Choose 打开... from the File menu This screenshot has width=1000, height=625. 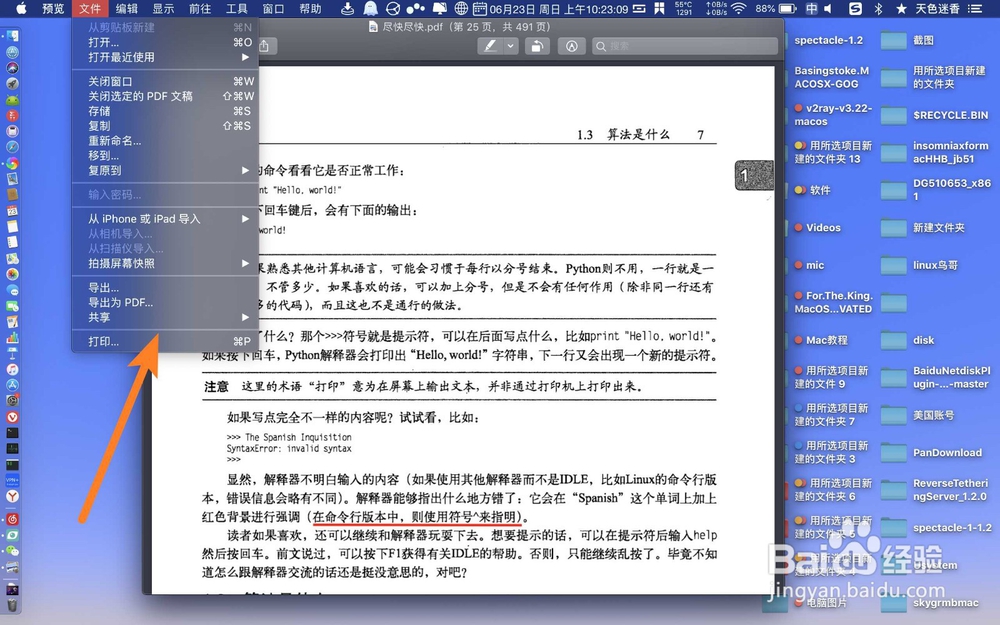pyautogui.click(x=165, y=42)
